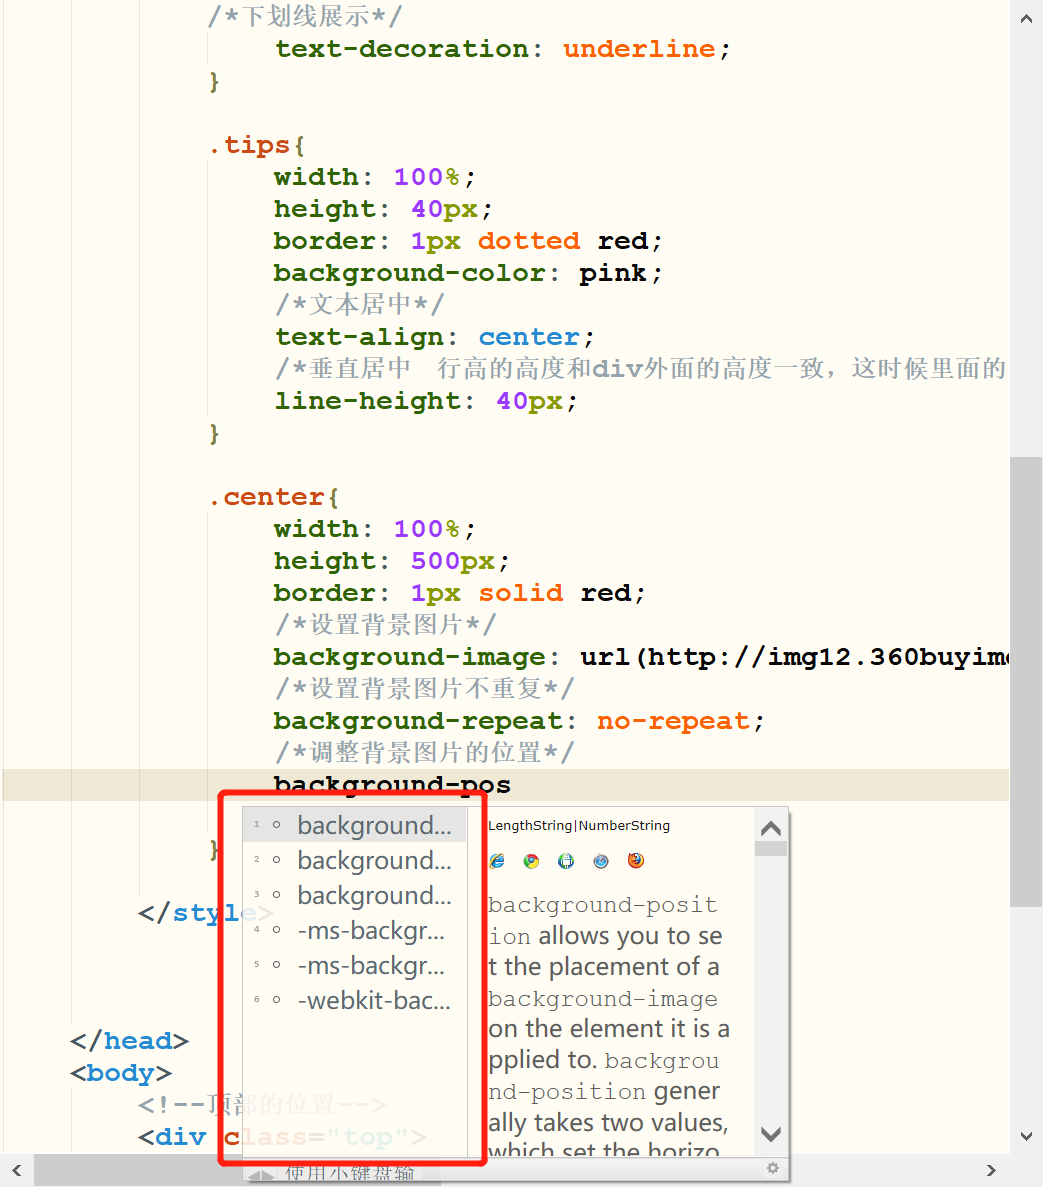This screenshot has width=1043, height=1187.
Task: Click 'width: 100%;' under .center
Action: click(375, 529)
